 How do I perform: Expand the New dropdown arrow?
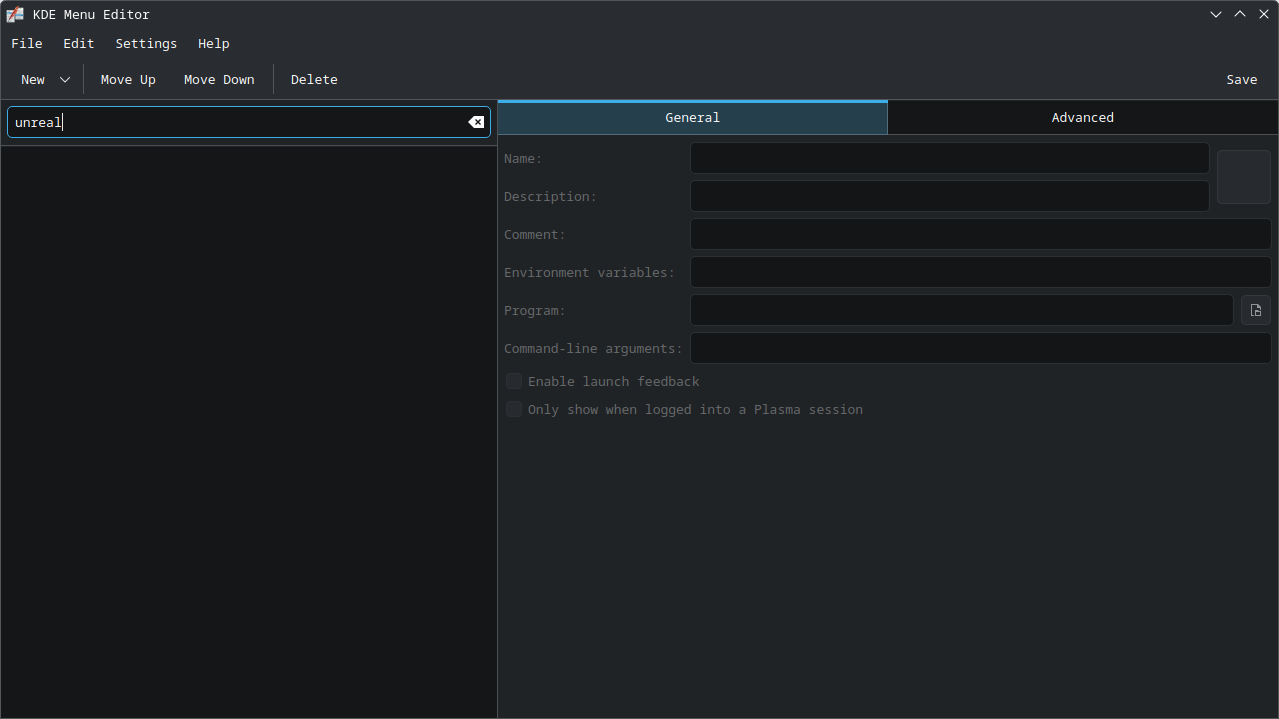tap(65, 79)
